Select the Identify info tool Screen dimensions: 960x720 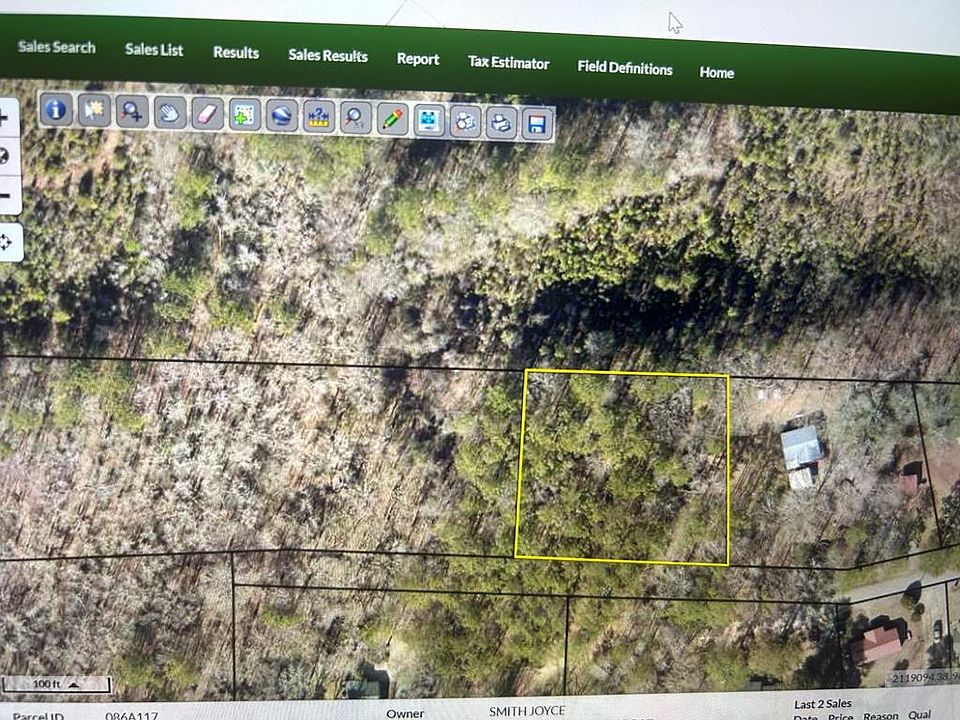click(x=56, y=110)
